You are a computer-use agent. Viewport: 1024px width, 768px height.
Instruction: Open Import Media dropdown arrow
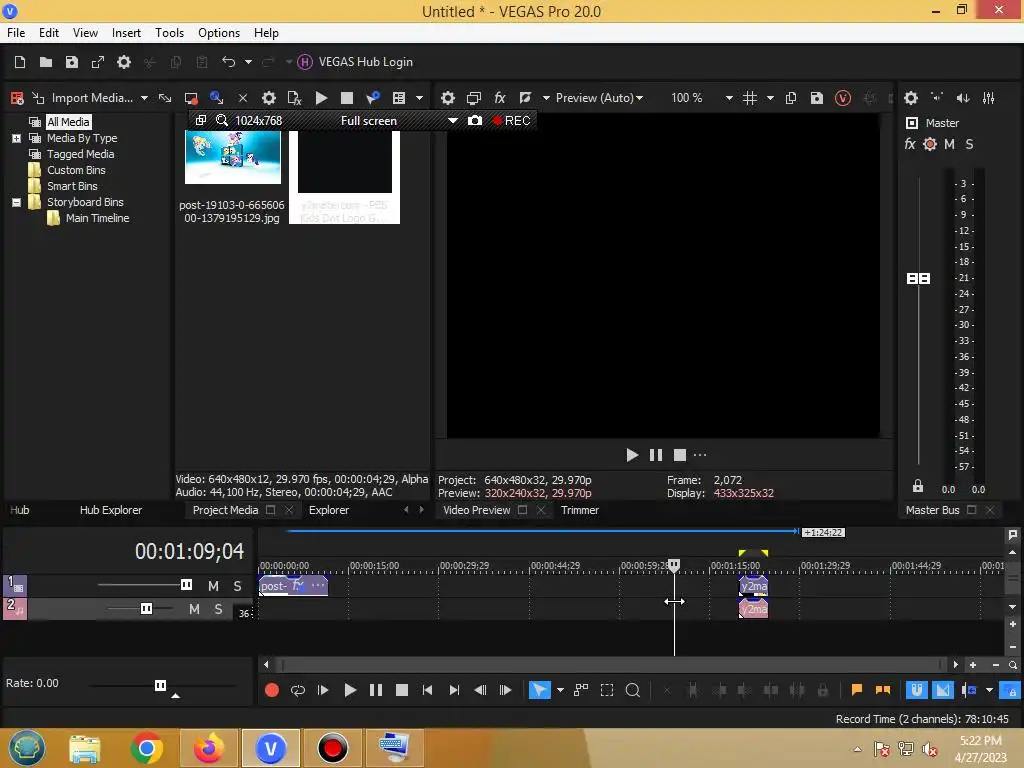(x=144, y=98)
